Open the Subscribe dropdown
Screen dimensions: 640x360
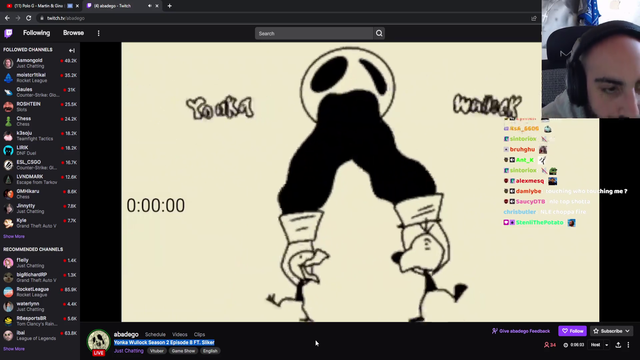[611, 331]
